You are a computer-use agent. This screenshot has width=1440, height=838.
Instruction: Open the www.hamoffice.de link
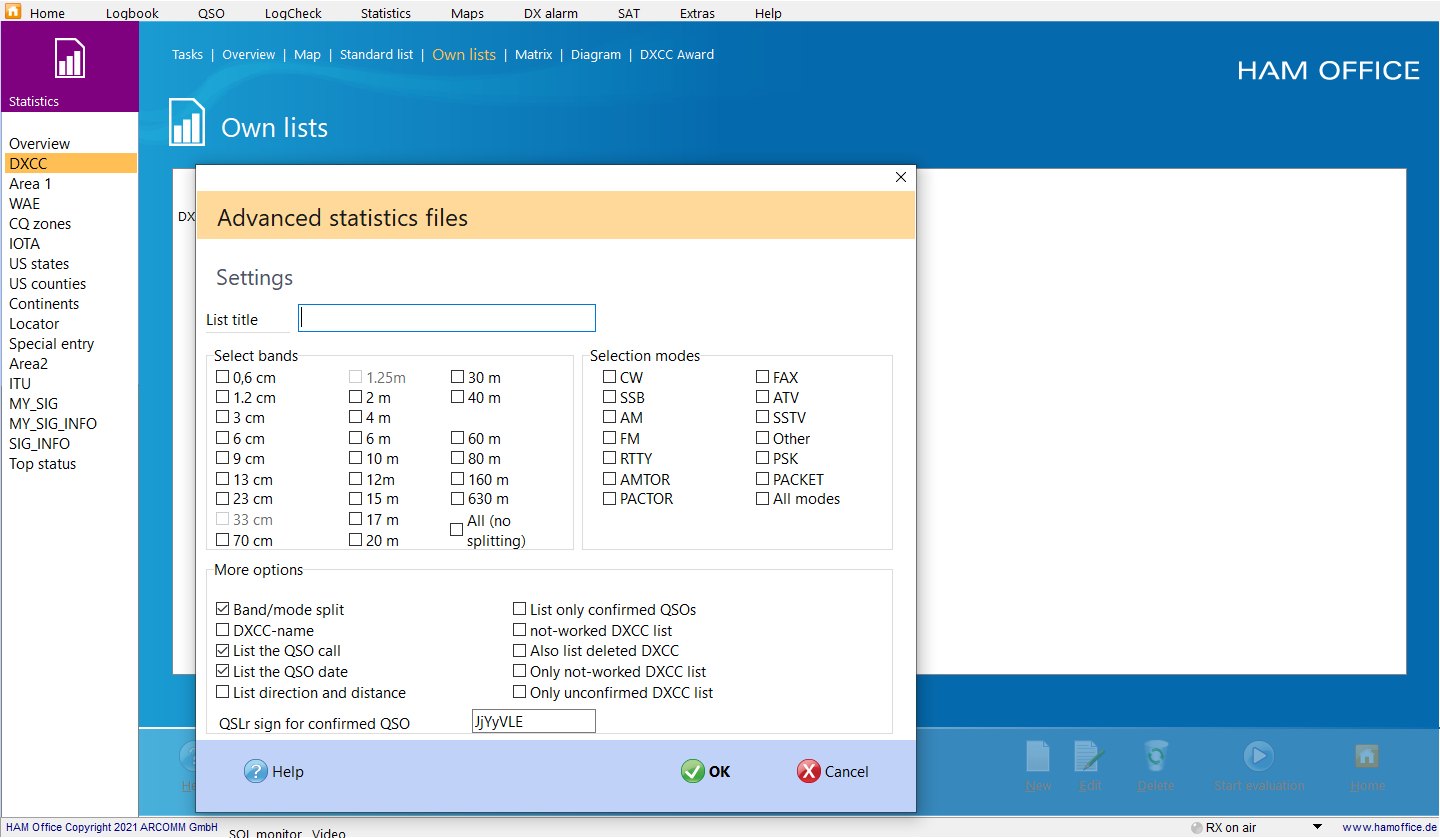pos(1389,828)
